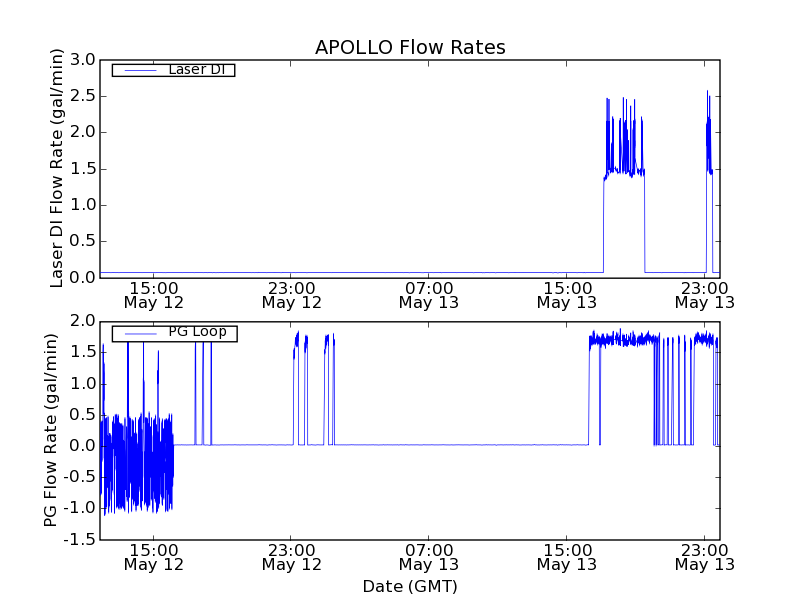The height and width of the screenshot is (600, 800).
Task: Click 07:00 May 13 tick under bottom chart
Action: pos(429,557)
